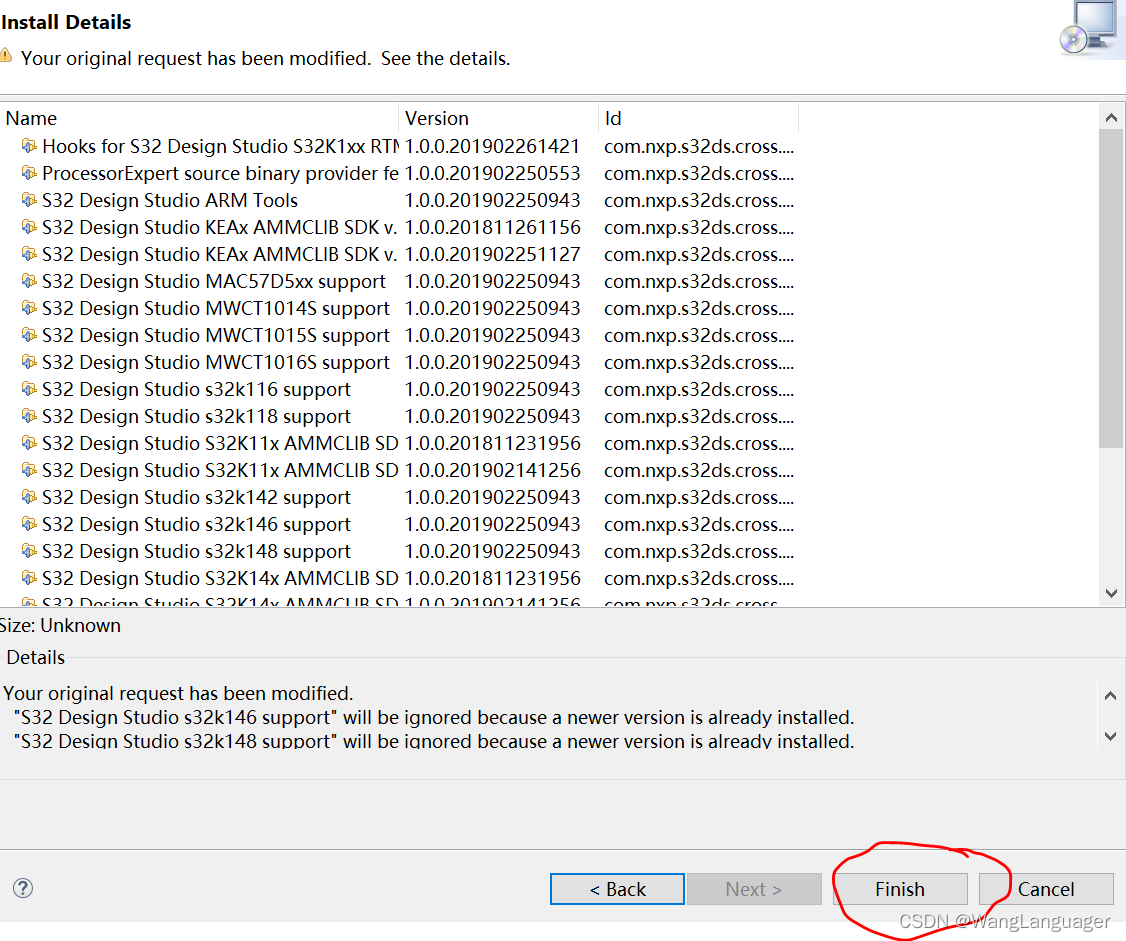The height and width of the screenshot is (941, 1126).
Task: Click icon of S32K14x AMMCLIB 1.0.0.201811231956 row
Action: pyautogui.click(x=29, y=578)
